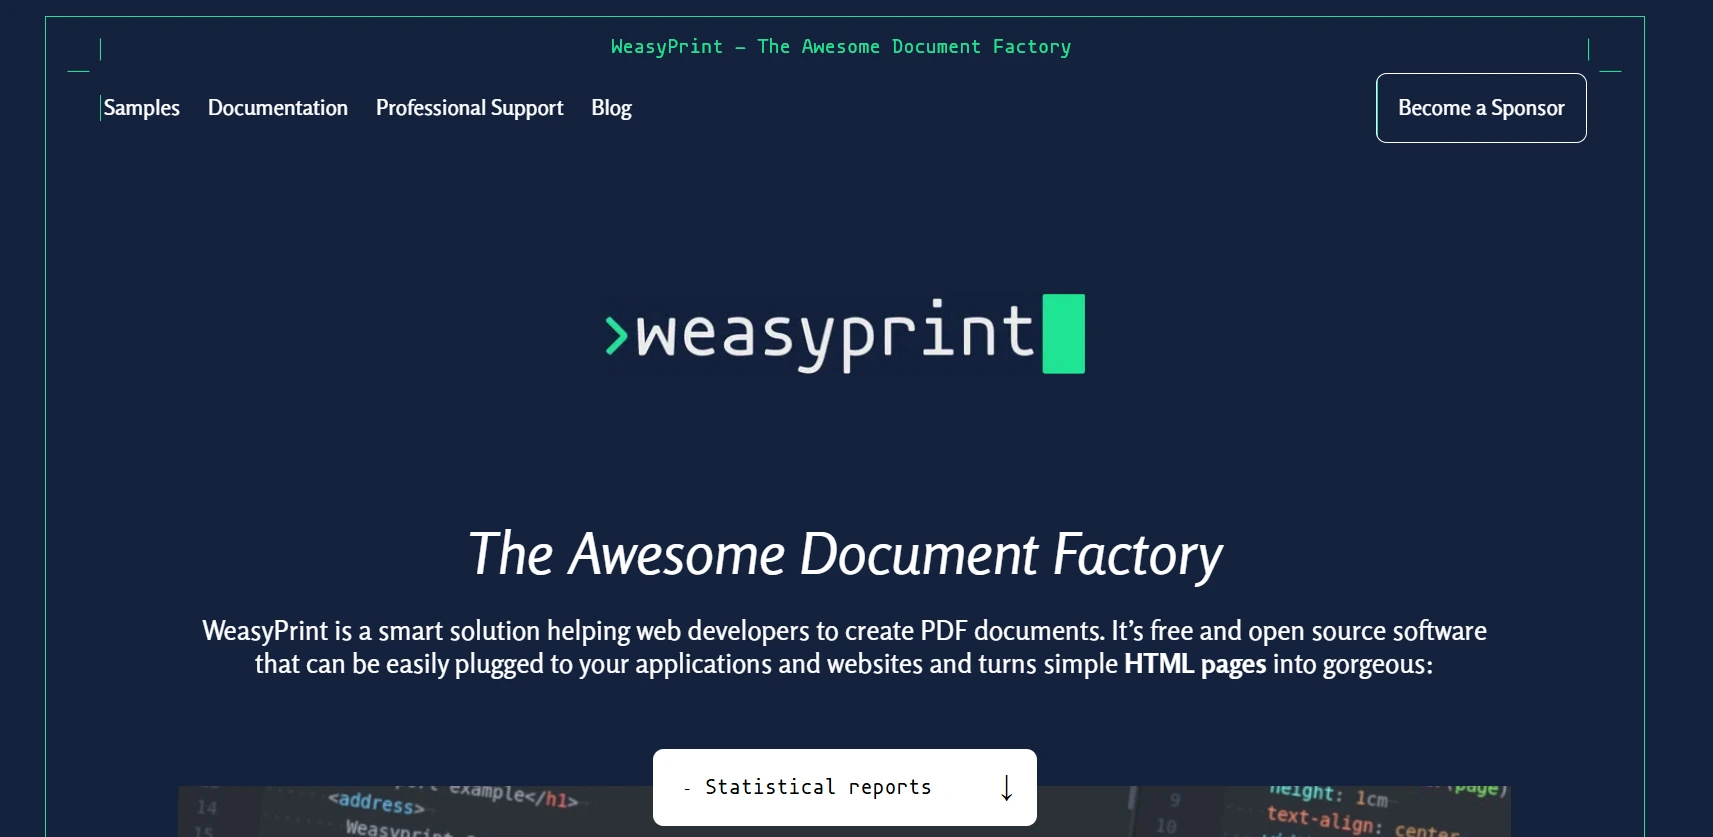
Task: Click the heading The Awesome Document Factory
Action: point(845,554)
